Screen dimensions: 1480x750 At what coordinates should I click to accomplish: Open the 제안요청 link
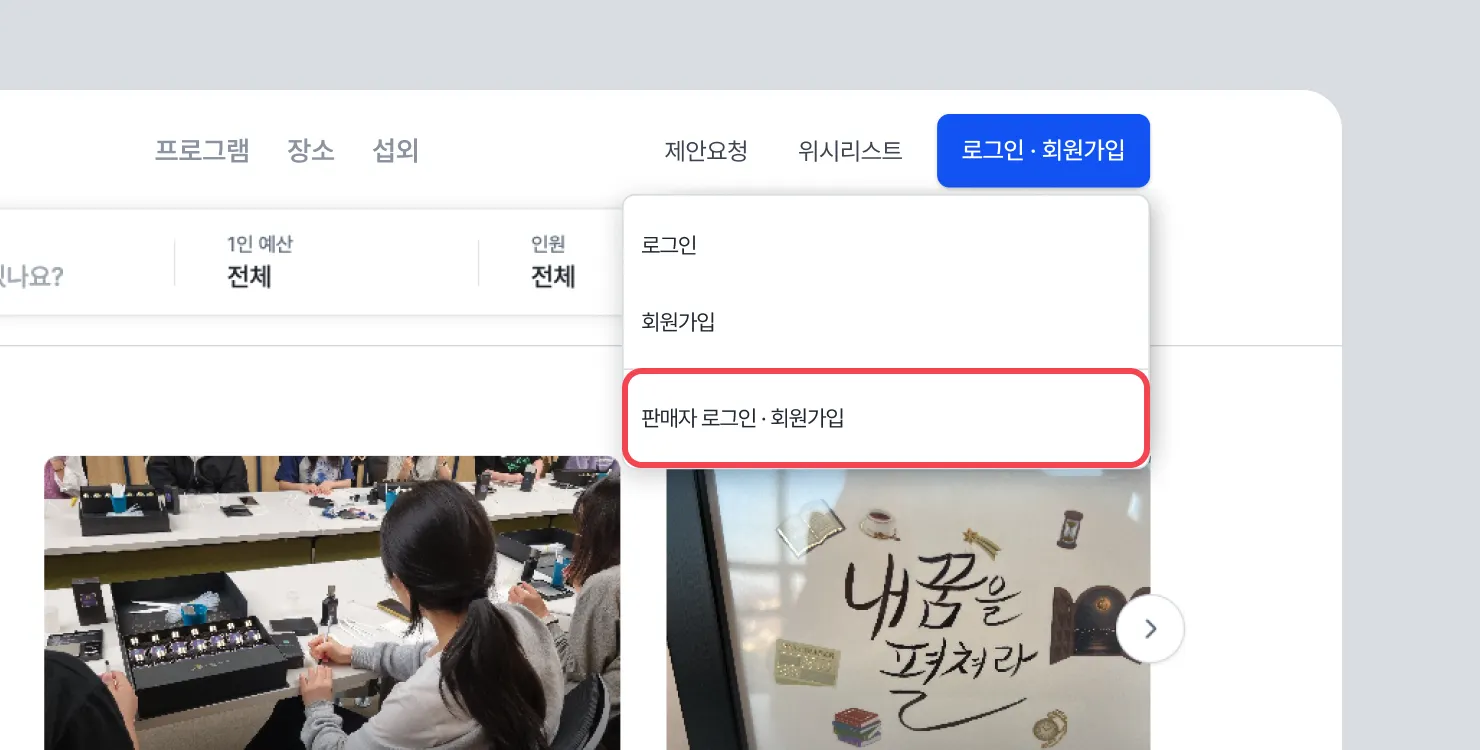706,151
